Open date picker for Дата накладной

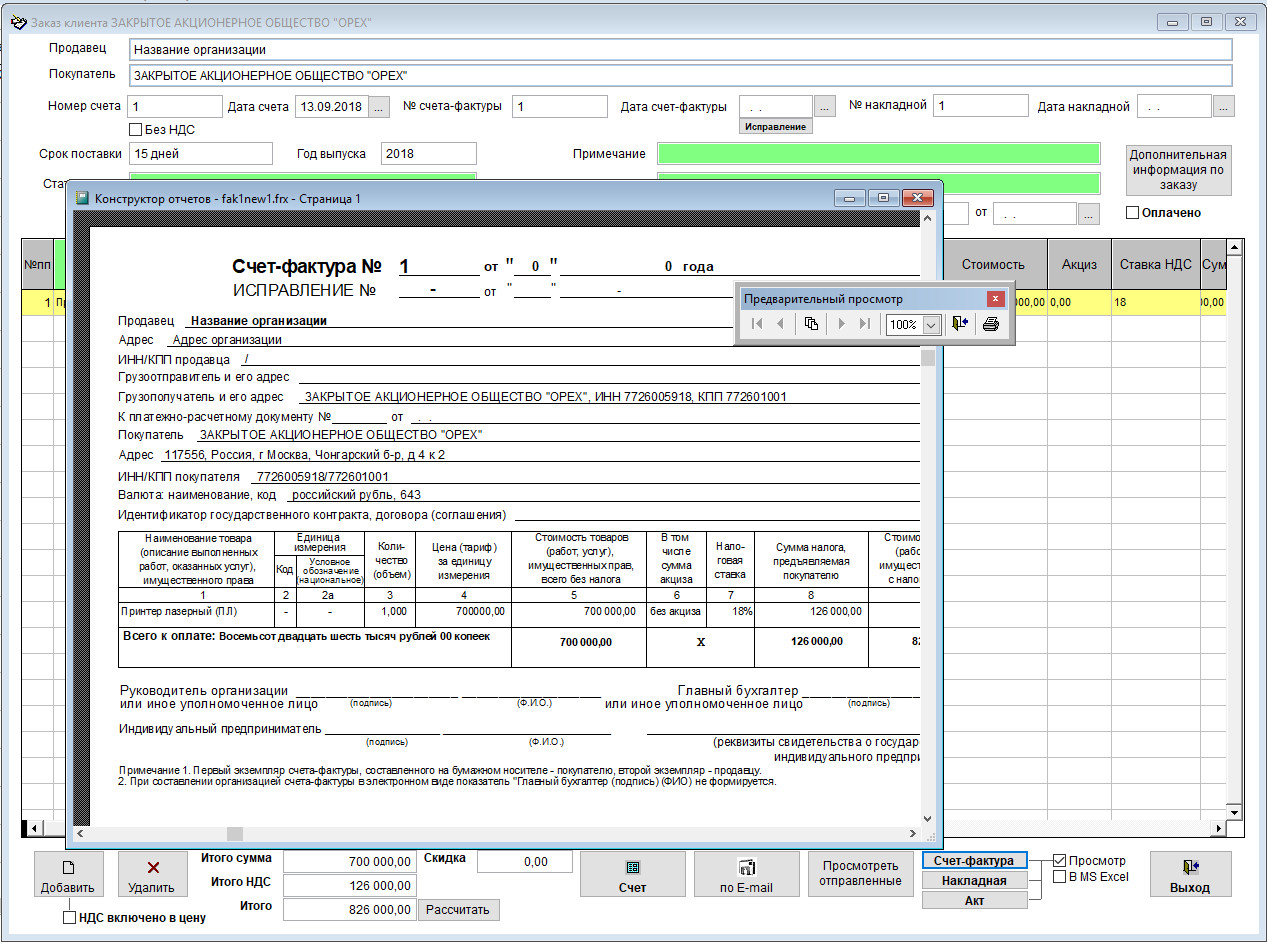click(1224, 107)
